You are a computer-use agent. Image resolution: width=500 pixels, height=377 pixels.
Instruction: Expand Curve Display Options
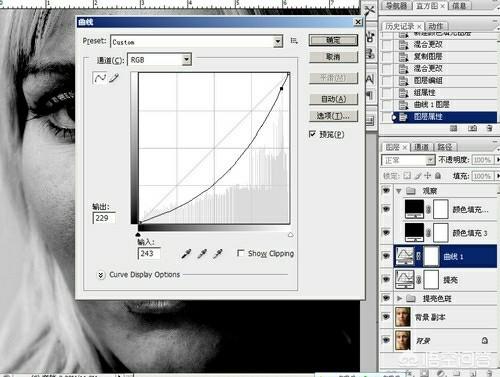point(101,275)
